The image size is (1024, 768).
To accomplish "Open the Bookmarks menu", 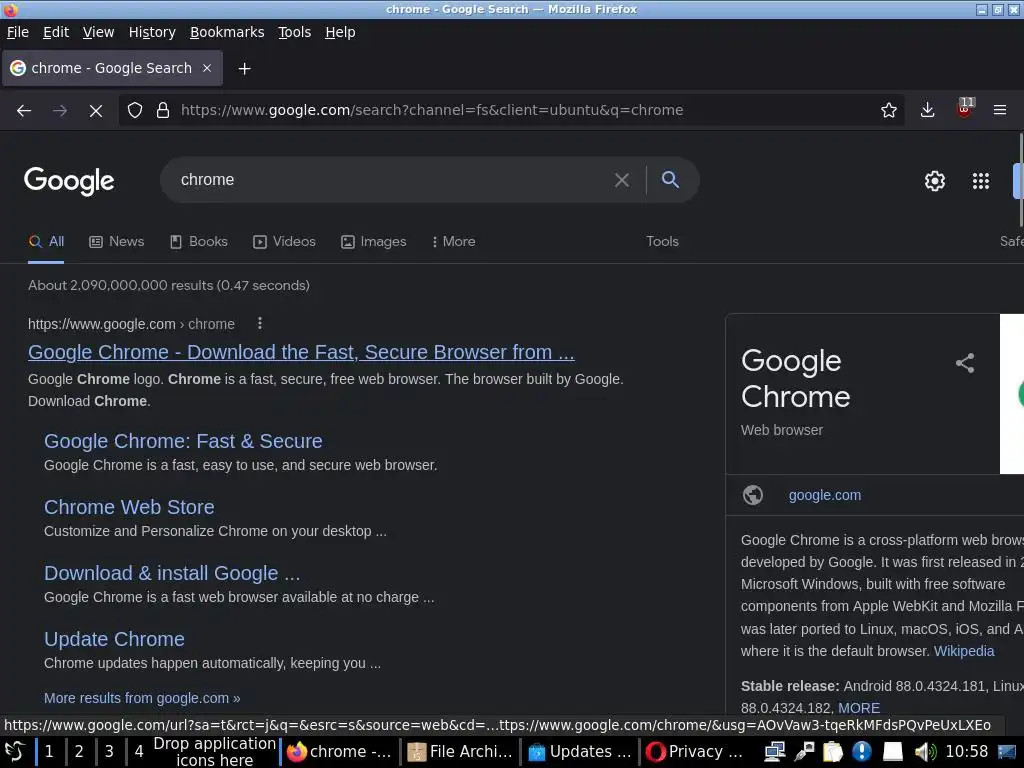I will 227,32.
